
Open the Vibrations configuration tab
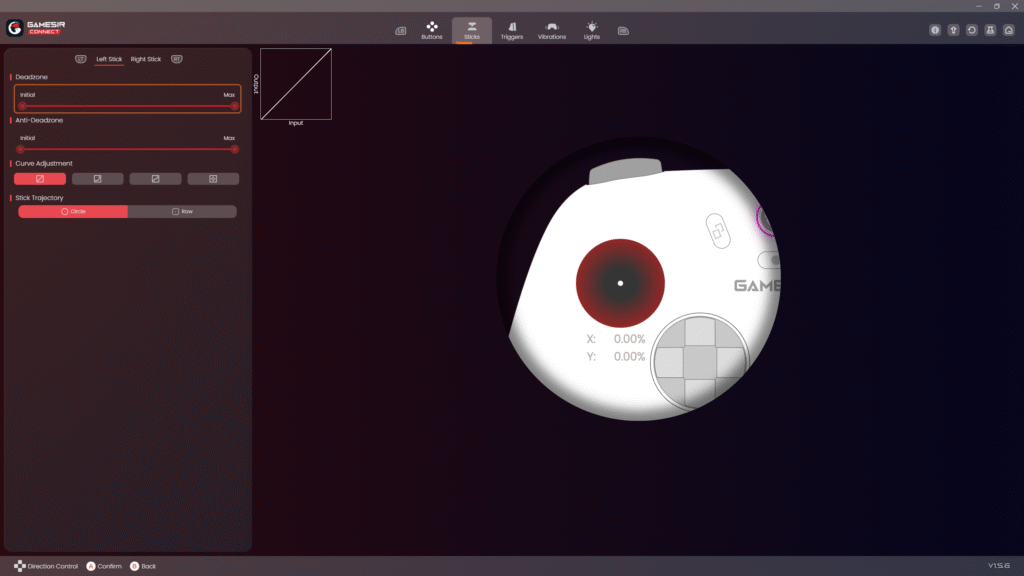[x=552, y=31]
